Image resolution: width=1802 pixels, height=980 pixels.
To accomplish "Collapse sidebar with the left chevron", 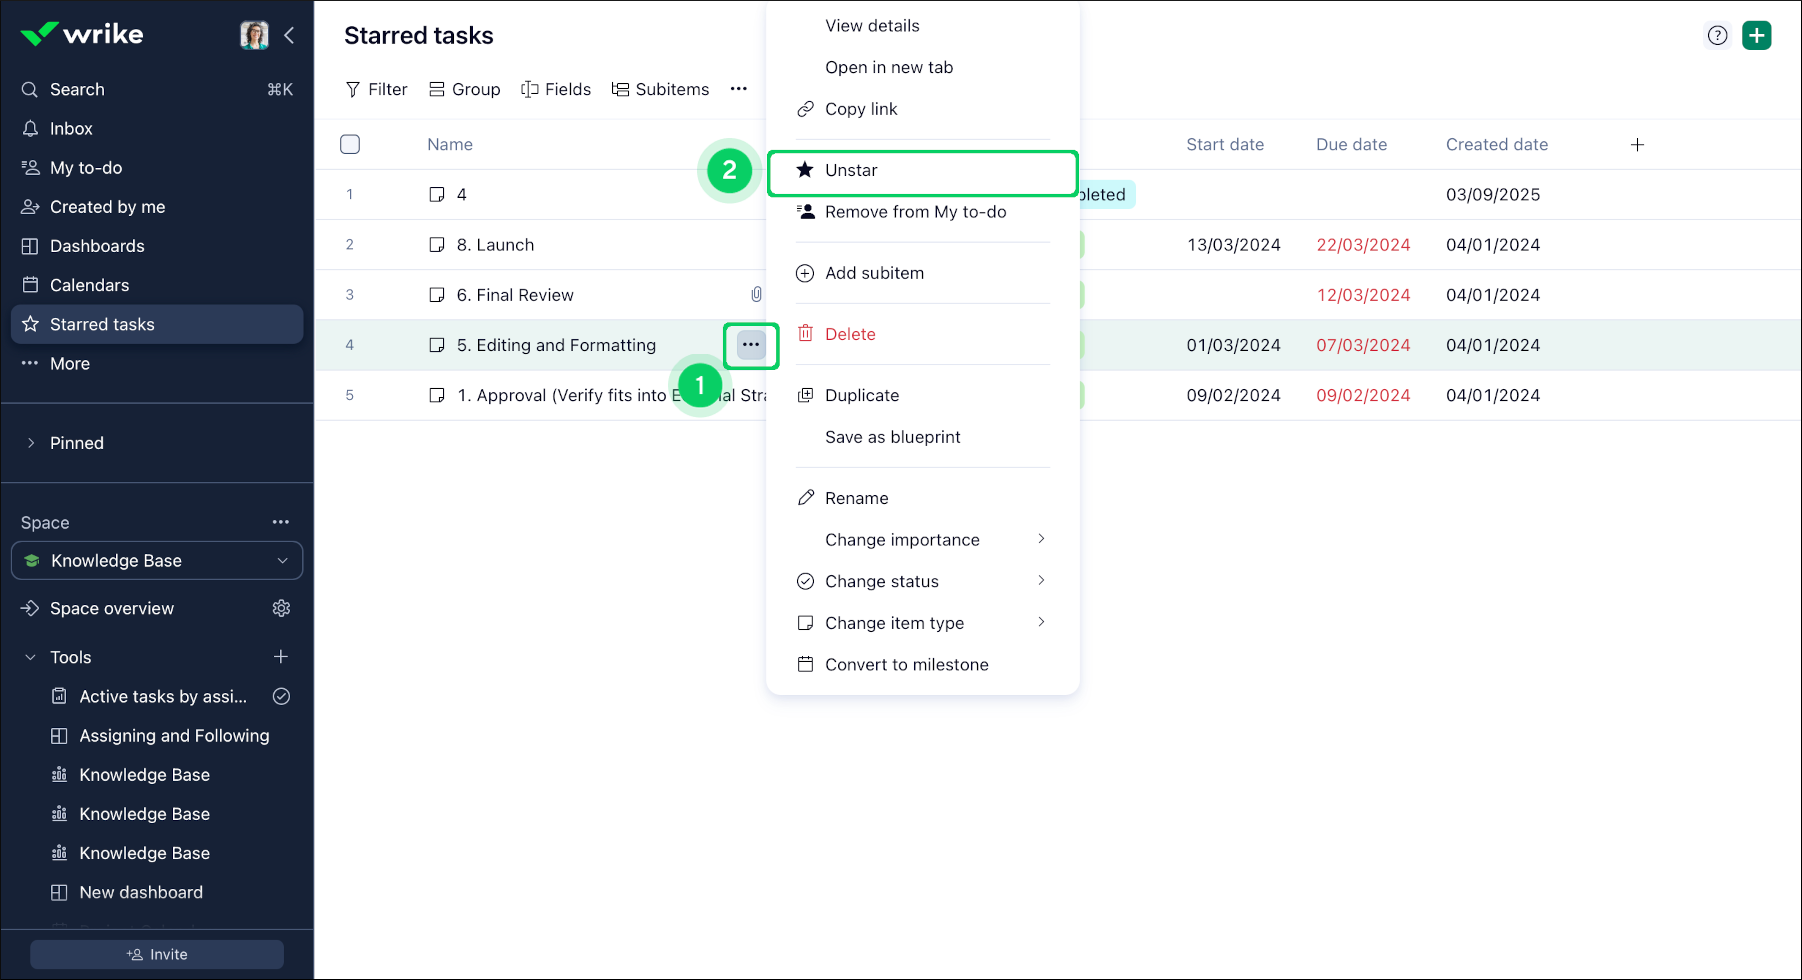I will tap(289, 36).
